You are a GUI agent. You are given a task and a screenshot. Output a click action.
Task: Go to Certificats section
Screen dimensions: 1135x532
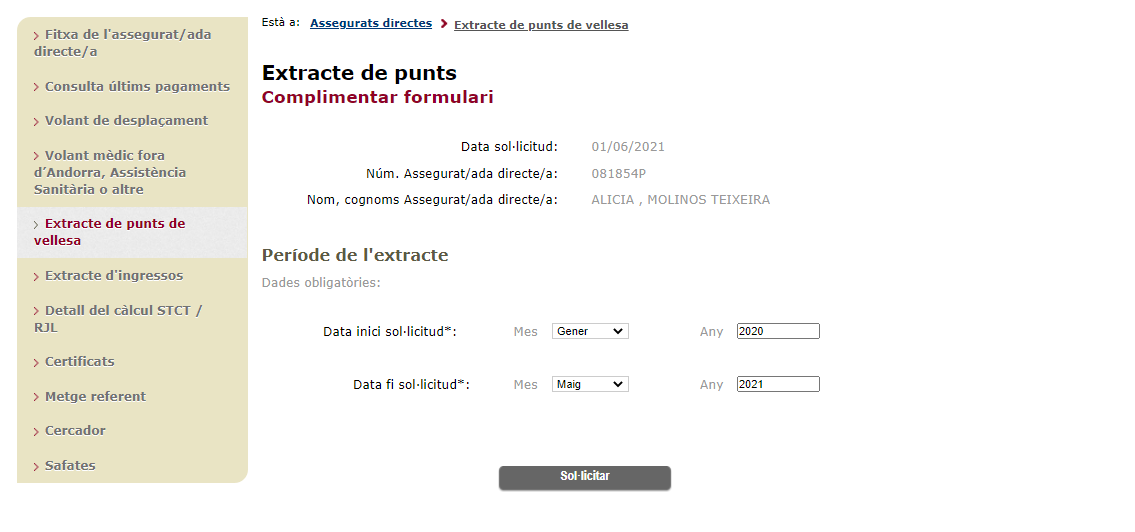coord(74,362)
